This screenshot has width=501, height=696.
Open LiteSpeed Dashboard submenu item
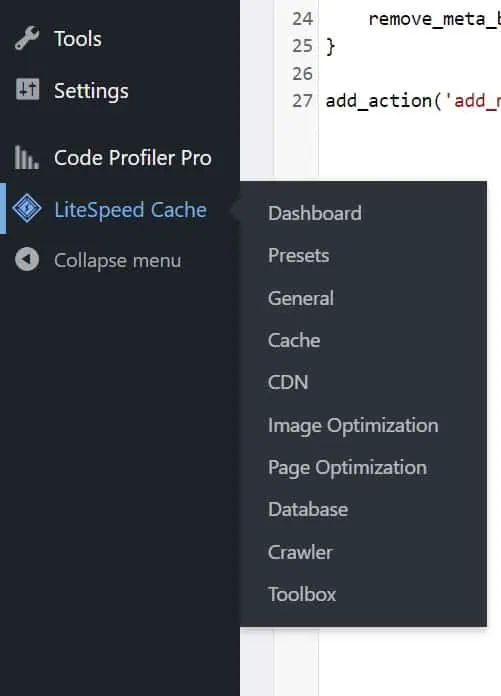[315, 214]
